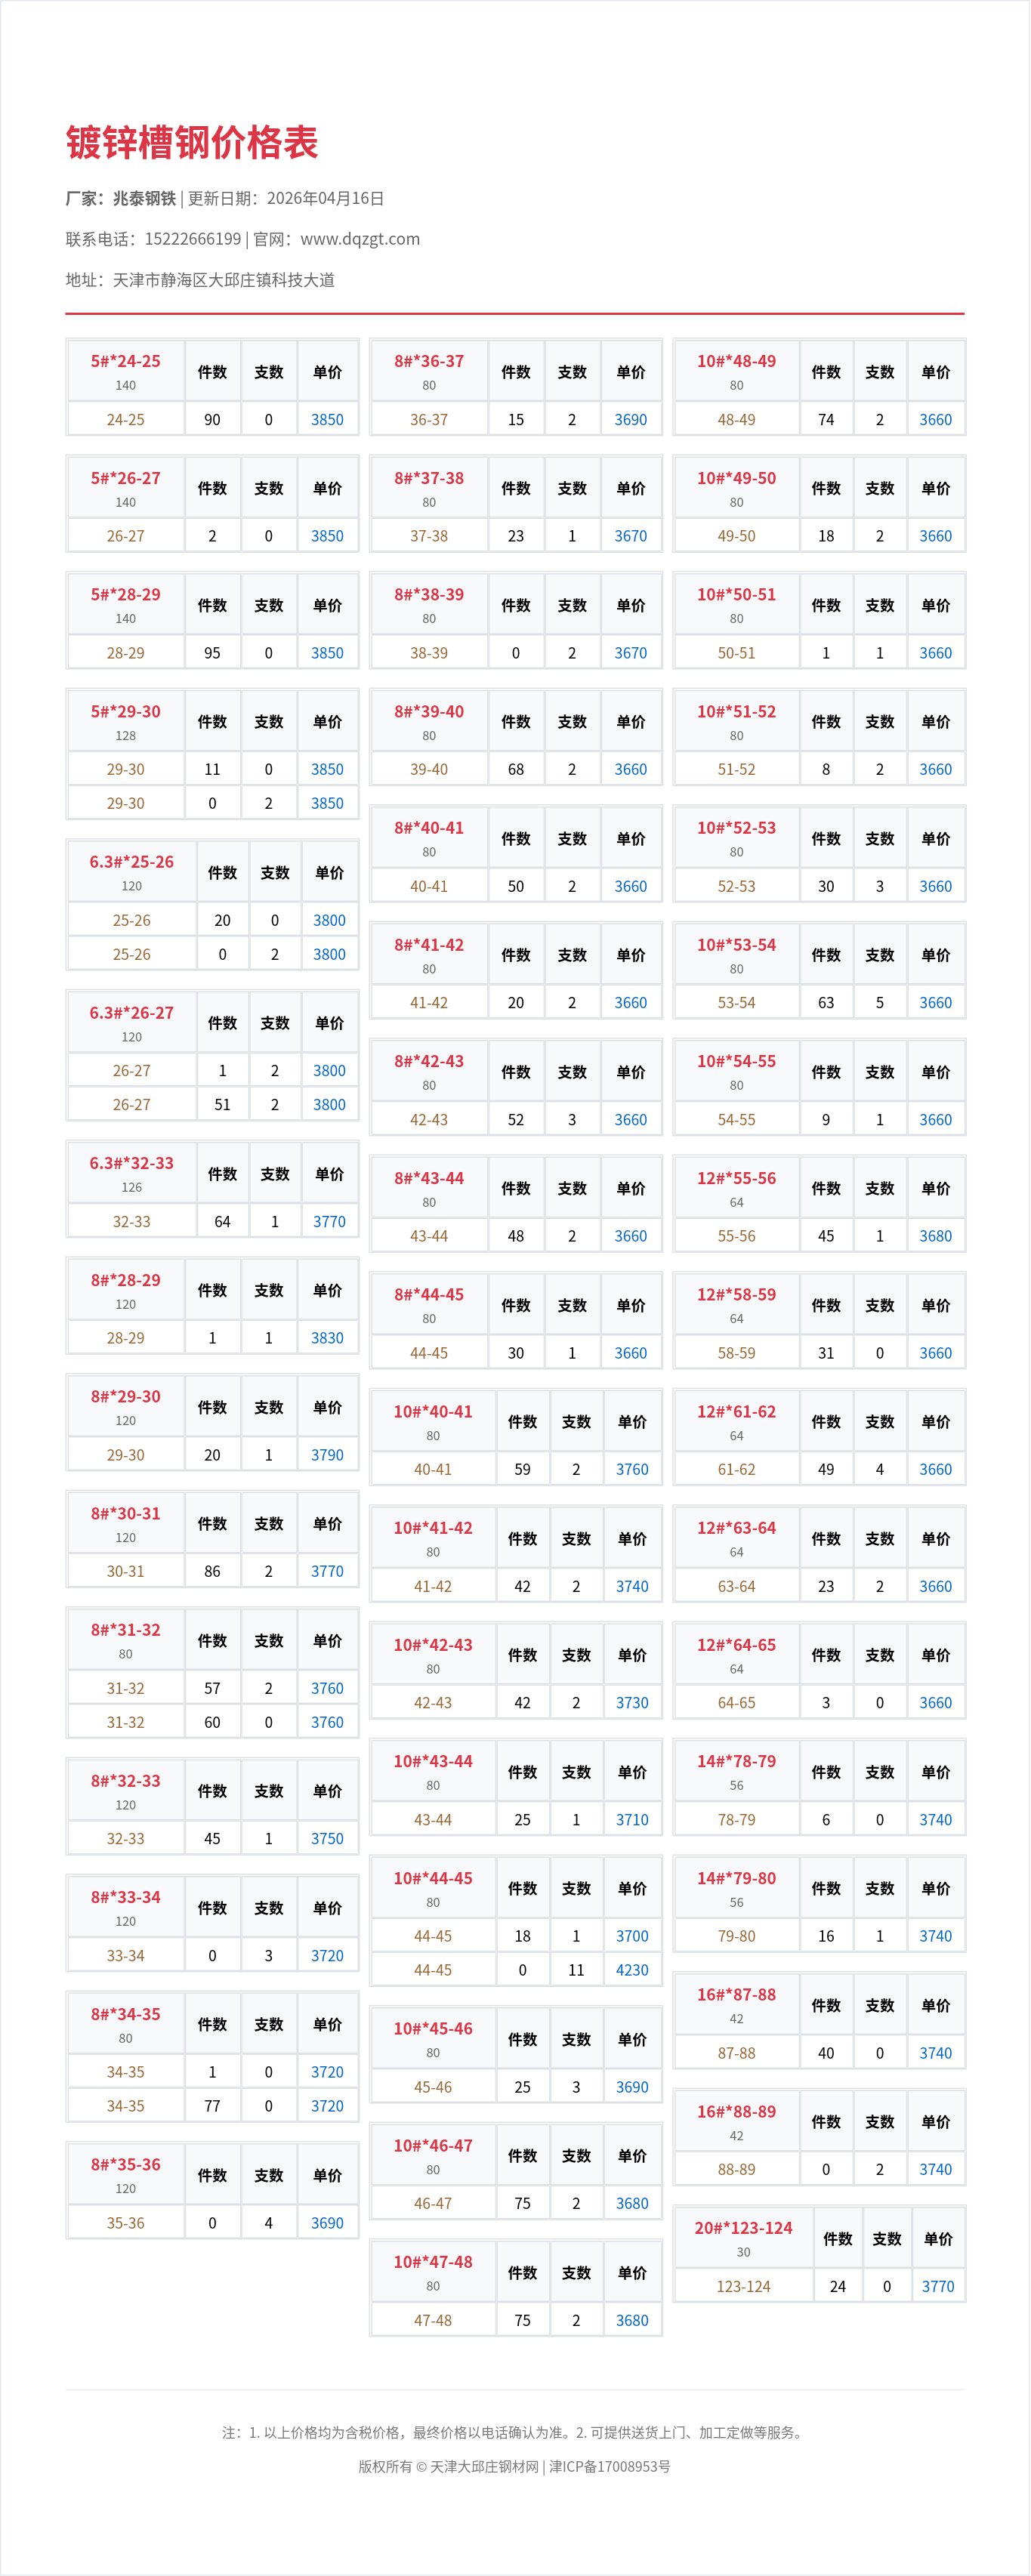Click the 5#*24-25 table heading

pos(126,361)
